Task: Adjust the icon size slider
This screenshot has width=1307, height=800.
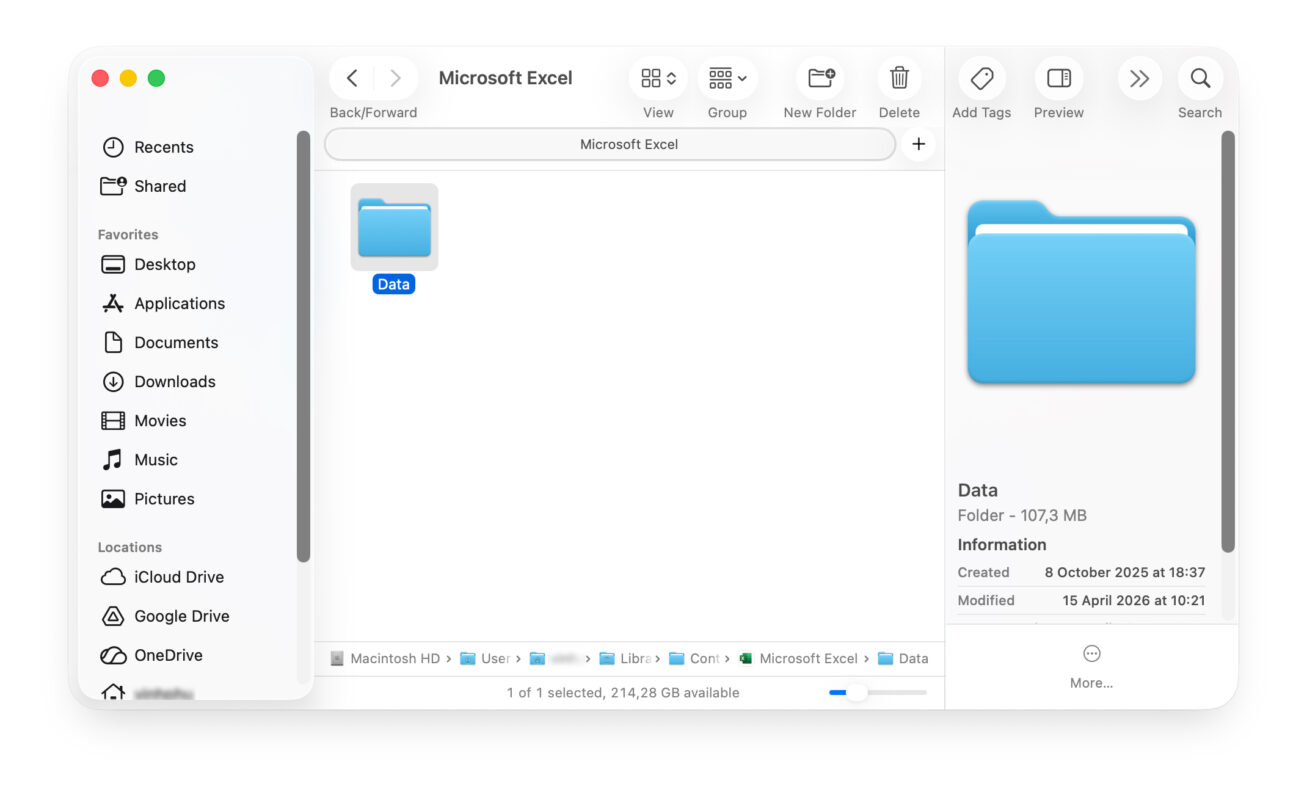Action: coord(856,692)
